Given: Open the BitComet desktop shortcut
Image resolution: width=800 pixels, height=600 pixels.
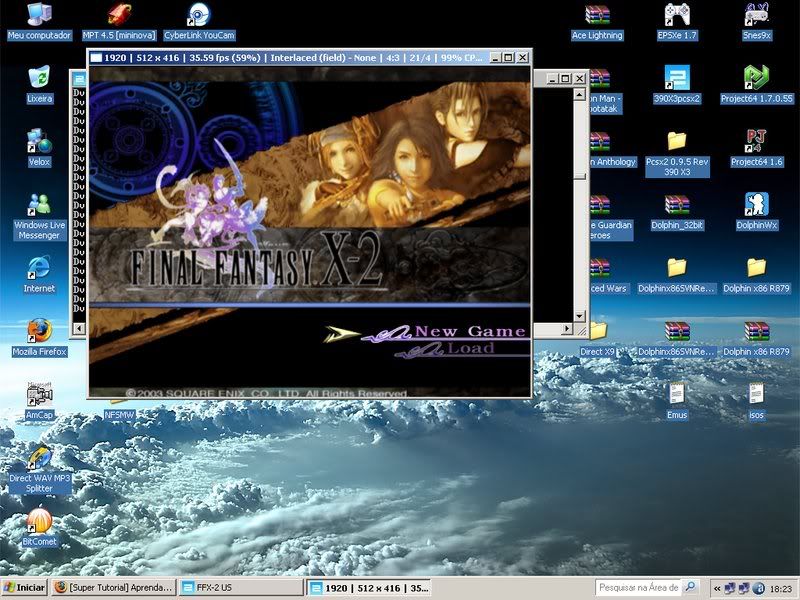Looking at the screenshot, I should [39, 521].
